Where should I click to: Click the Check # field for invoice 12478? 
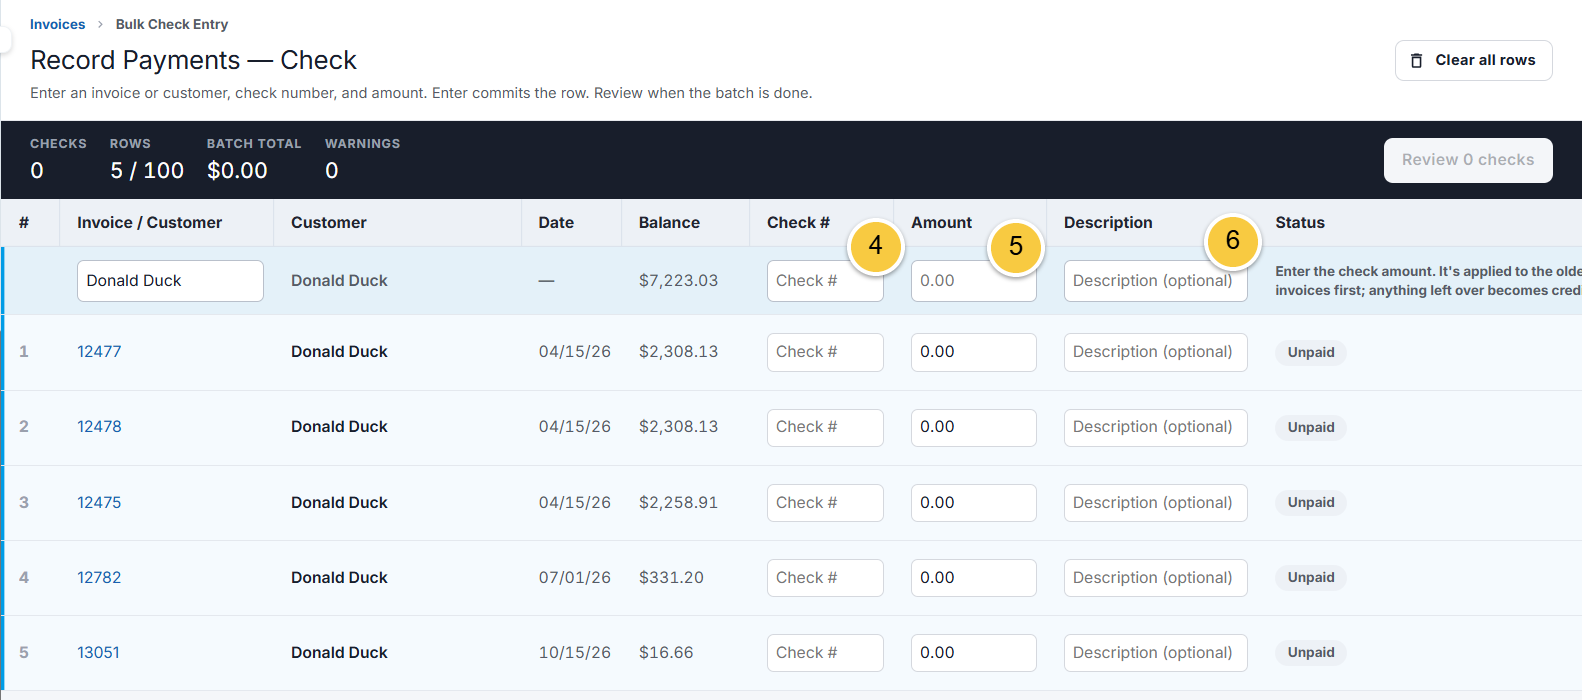pos(825,427)
